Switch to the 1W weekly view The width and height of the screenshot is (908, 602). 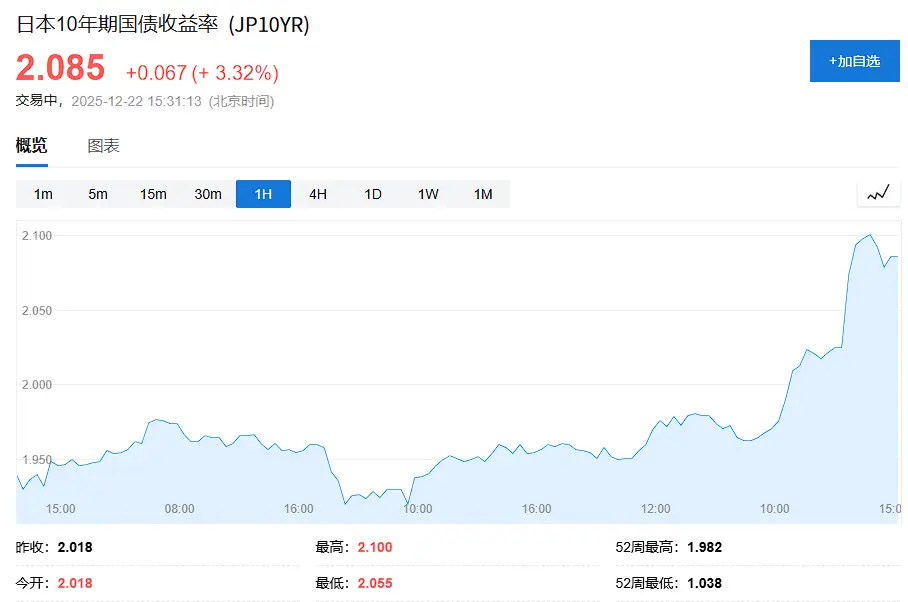coord(427,194)
